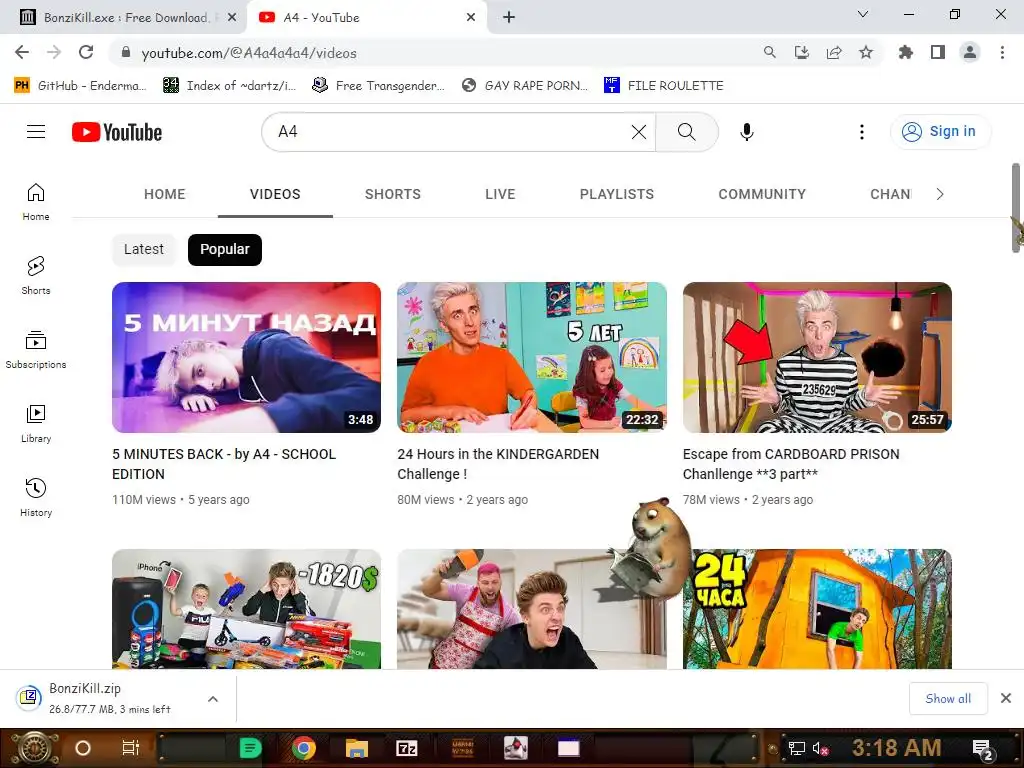Open Index of ~dartz bookmark
Viewport: 1024px width, 768px height.
(x=229, y=86)
